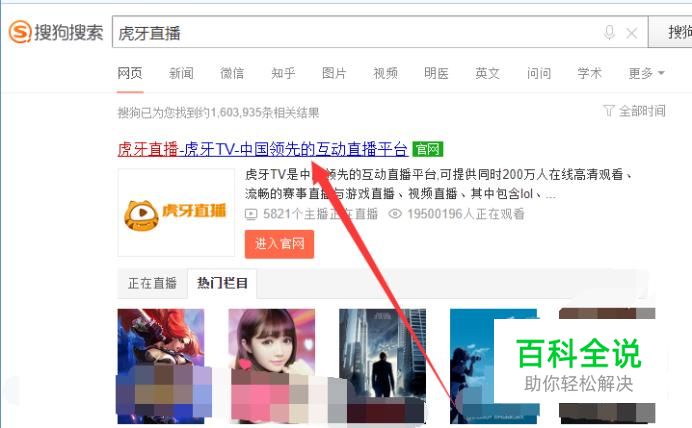Image resolution: width=692 pixels, height=428 pixels.
Task: Click the eye icon beside viewer count
Action: (395, 214)
